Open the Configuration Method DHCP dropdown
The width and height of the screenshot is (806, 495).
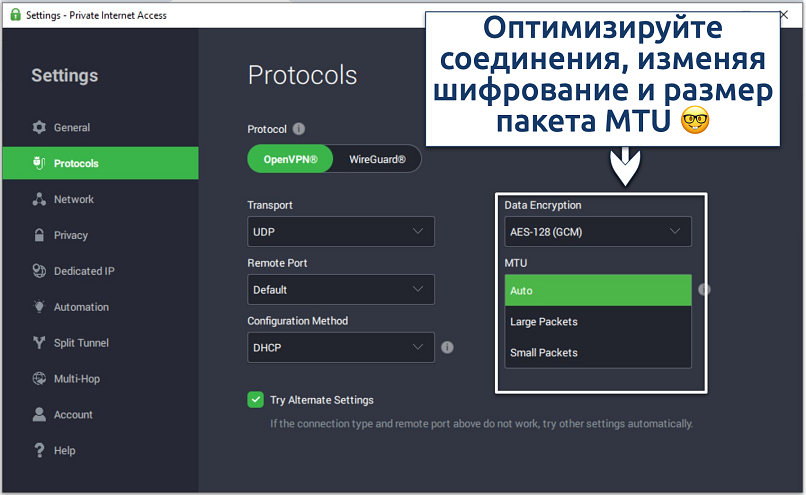[341, 347]
